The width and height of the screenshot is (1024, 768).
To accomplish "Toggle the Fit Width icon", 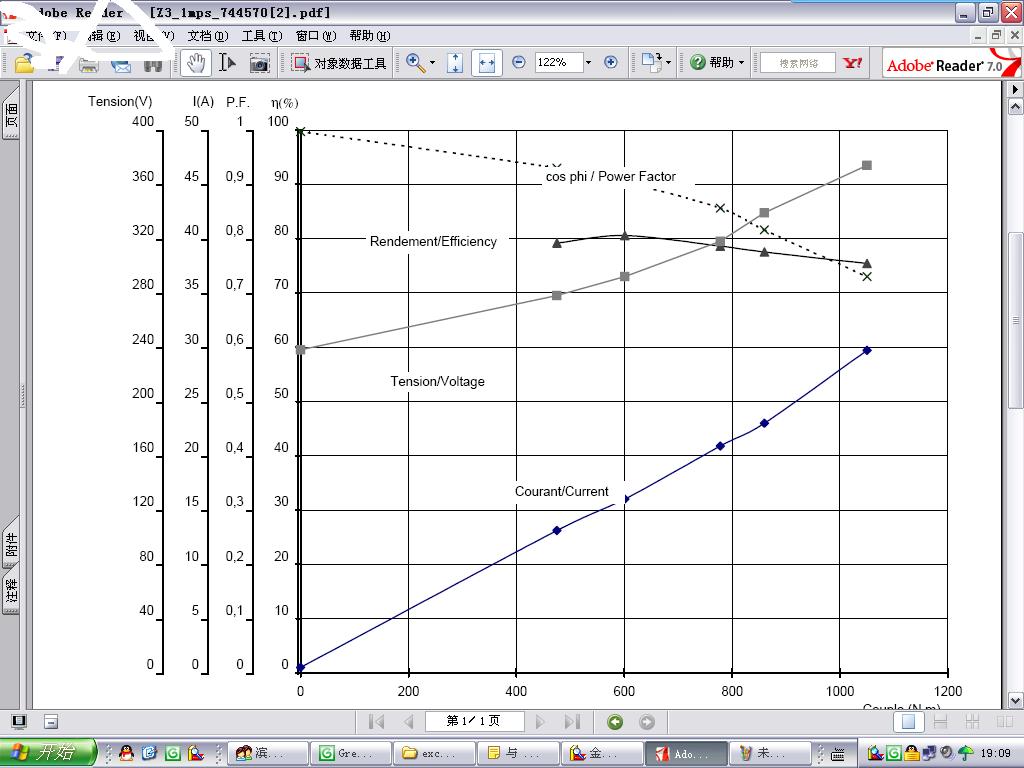I will [487, 63].
